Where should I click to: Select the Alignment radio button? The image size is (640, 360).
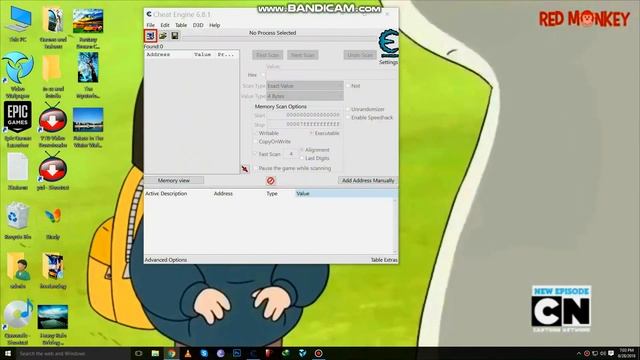click(x=302, y=150)
